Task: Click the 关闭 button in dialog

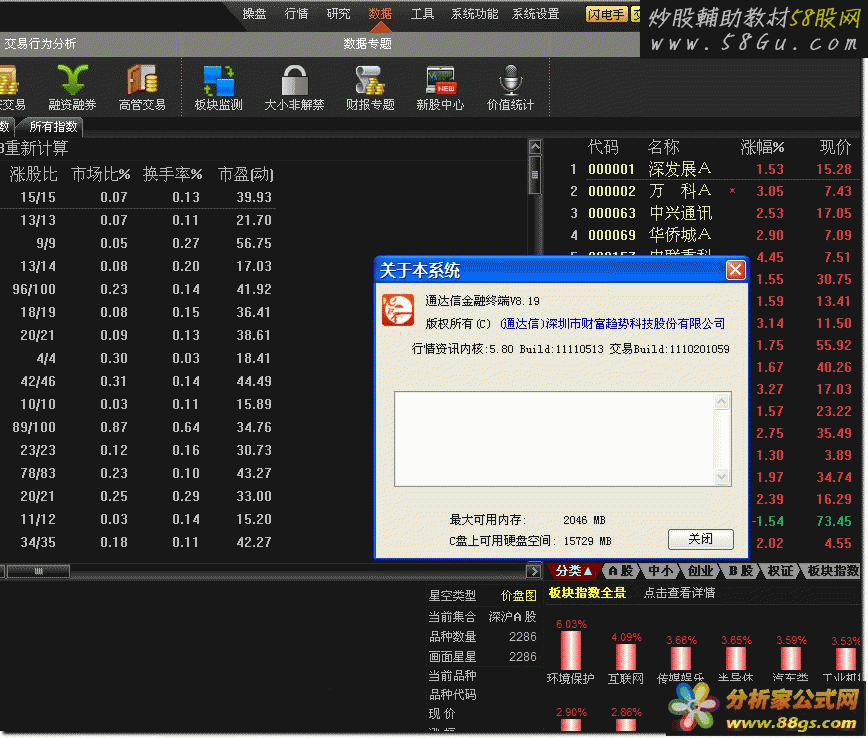Action: tap(700, 539)
